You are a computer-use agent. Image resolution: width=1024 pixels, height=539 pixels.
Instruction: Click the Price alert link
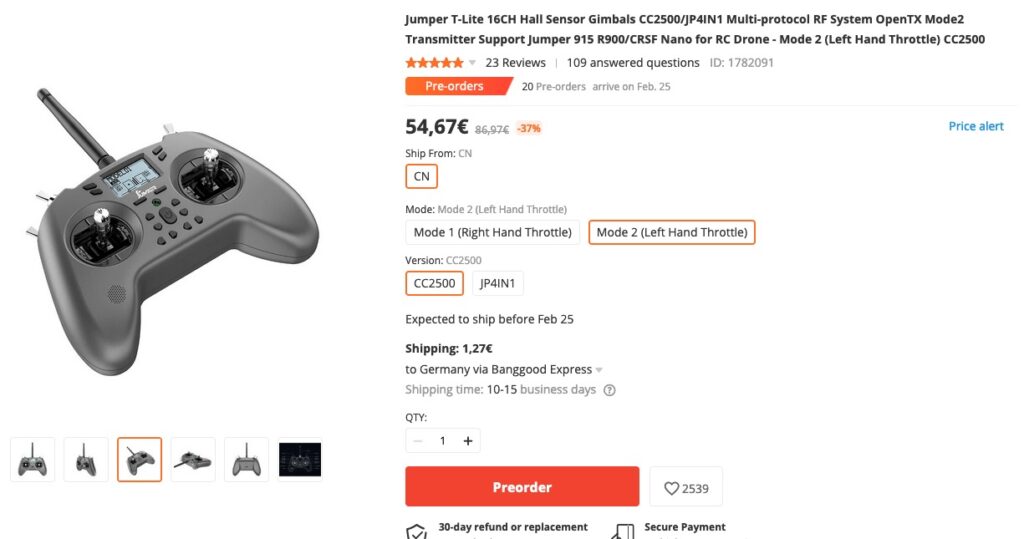tap(976, 126)
